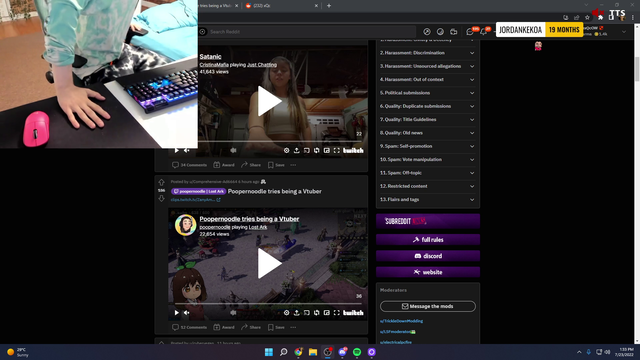Switch to the (232) xQc browser tab
The image size is (640, 360).
click(282, 6)
